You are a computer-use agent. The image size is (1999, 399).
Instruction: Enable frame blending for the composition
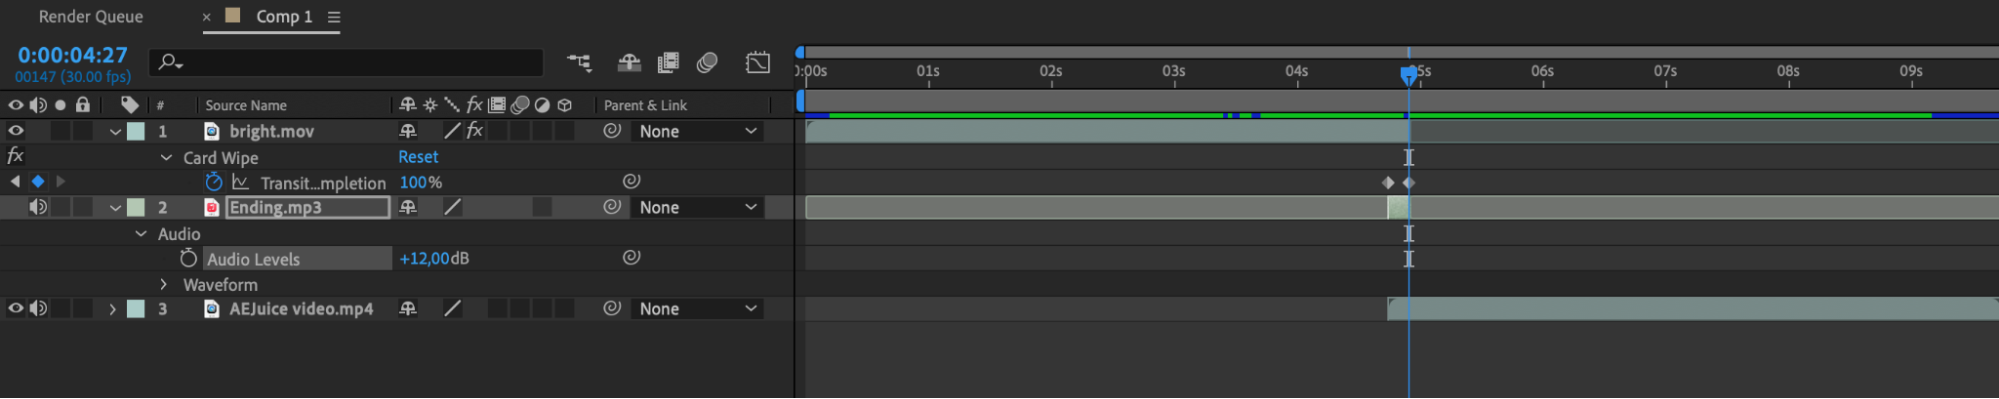point(668,63)
